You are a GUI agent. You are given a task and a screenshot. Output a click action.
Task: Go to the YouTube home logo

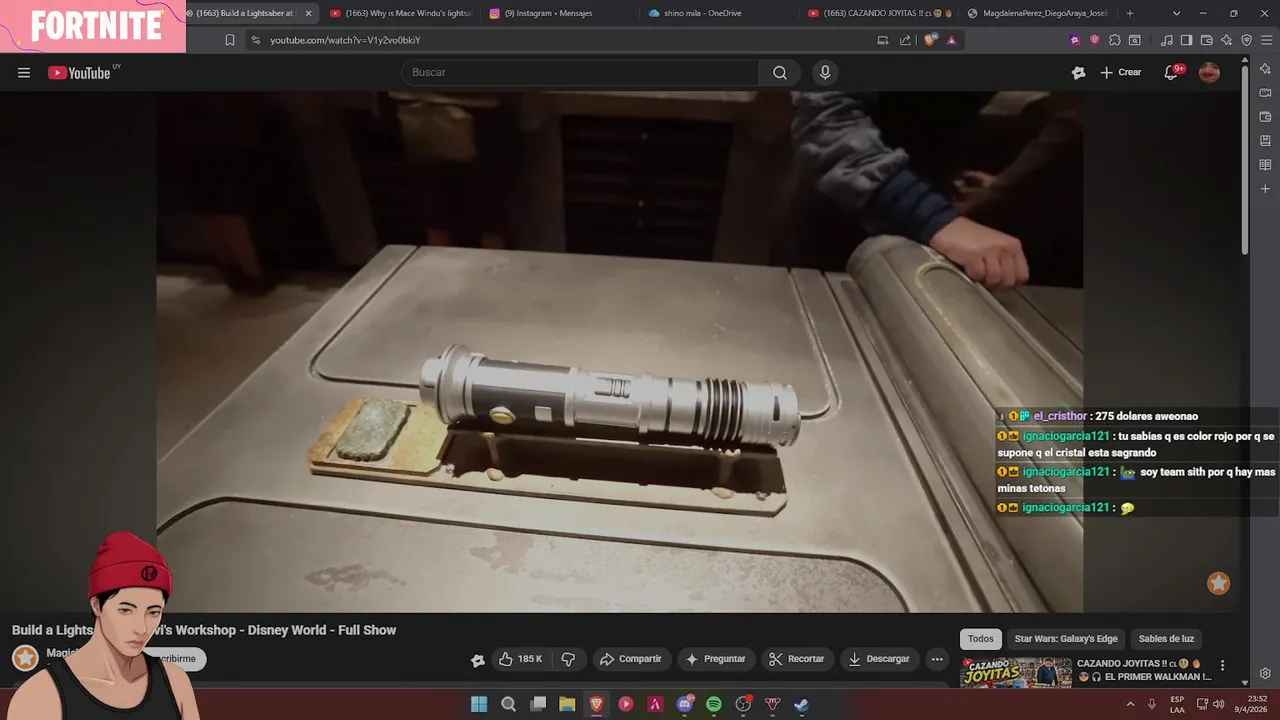coord(79,72)
